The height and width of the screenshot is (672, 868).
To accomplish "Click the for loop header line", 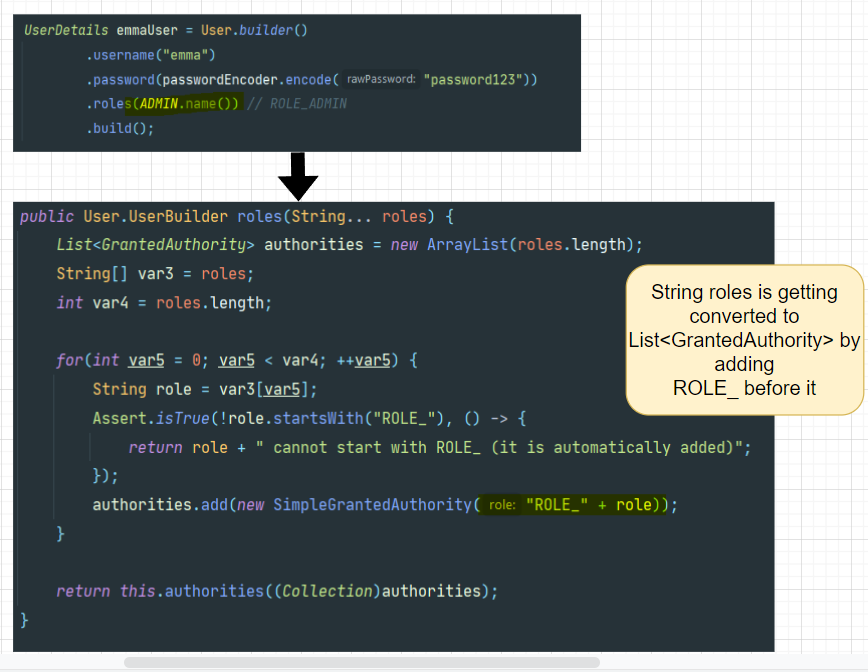I will pyautogui.click(x=235, y=360).
